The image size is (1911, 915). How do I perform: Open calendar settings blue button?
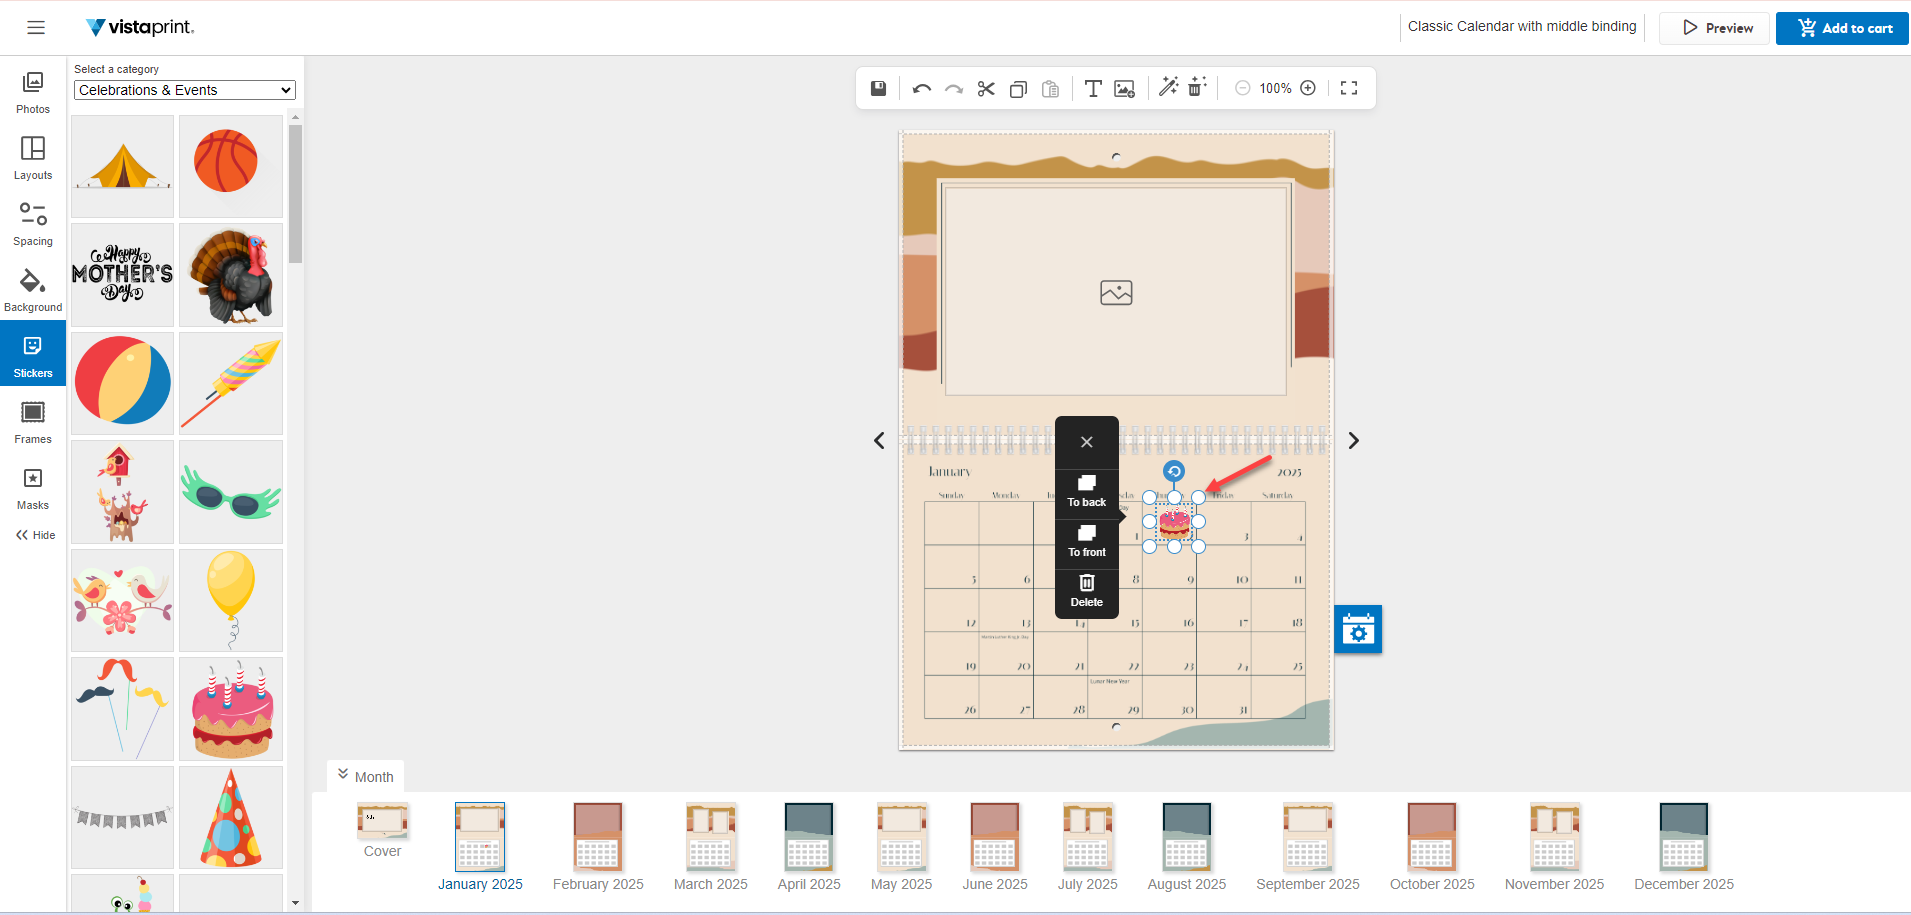click(x=1358, y=629)
